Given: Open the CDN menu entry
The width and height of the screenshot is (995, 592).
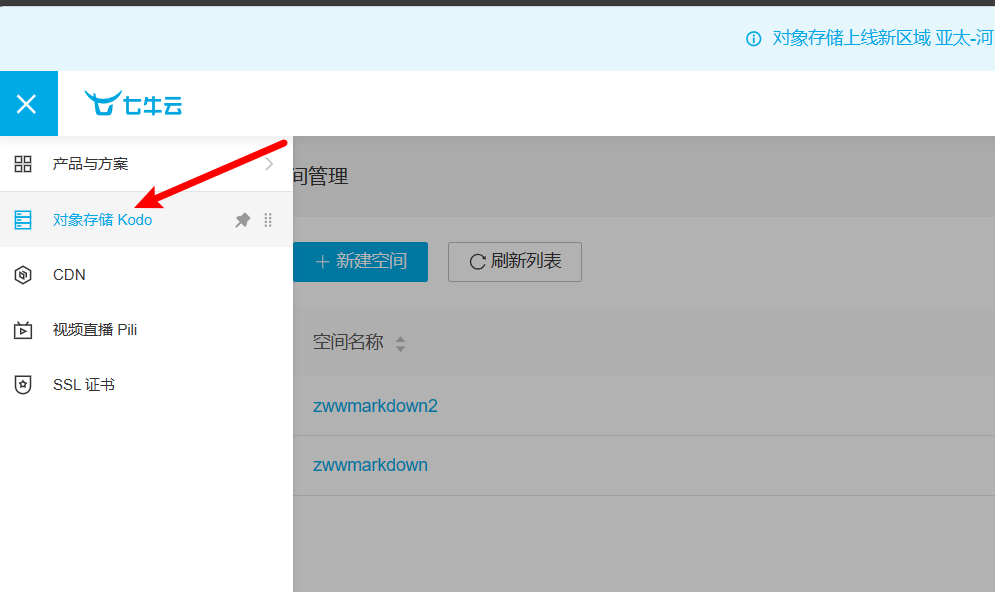Looking at the screenshot, I should point(69,275).
